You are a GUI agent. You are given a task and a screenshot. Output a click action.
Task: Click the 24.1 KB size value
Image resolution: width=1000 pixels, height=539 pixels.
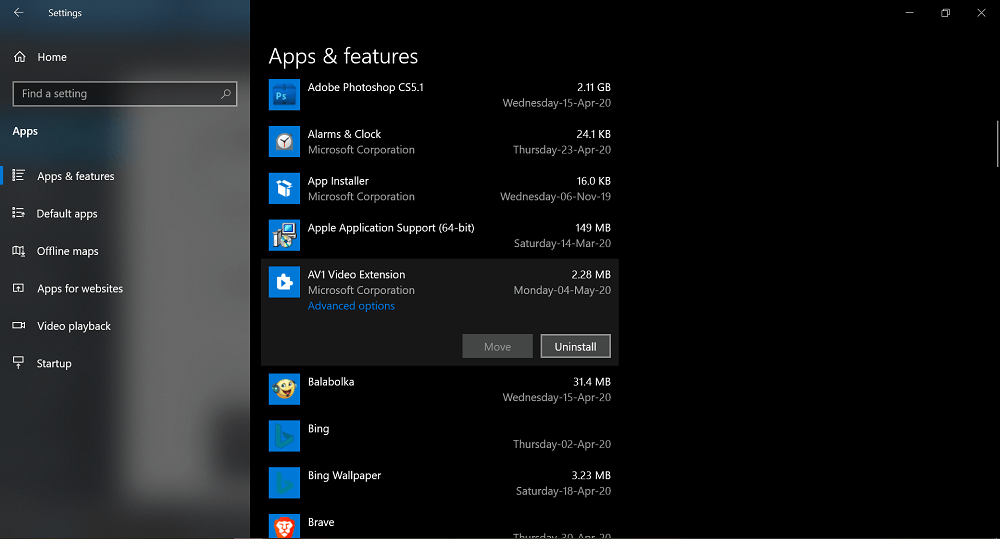[x=594, y=134]
